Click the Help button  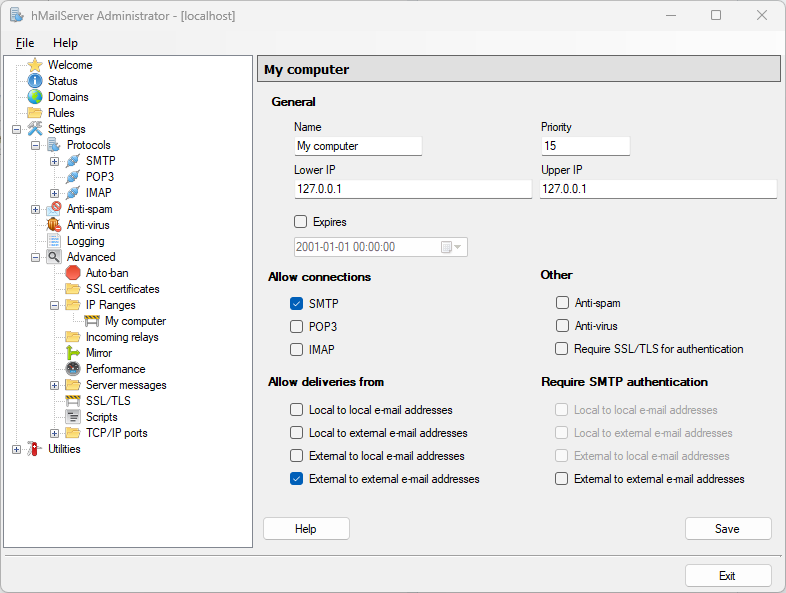click(306, 529)
